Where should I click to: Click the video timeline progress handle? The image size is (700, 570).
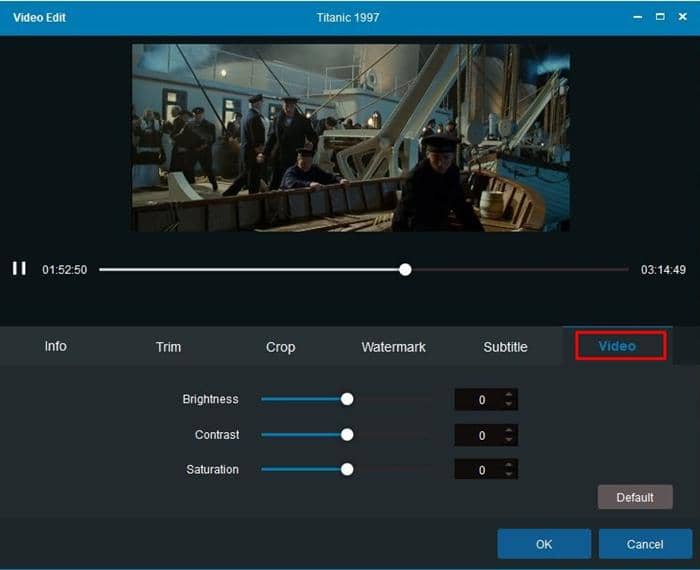coord(405,270)
